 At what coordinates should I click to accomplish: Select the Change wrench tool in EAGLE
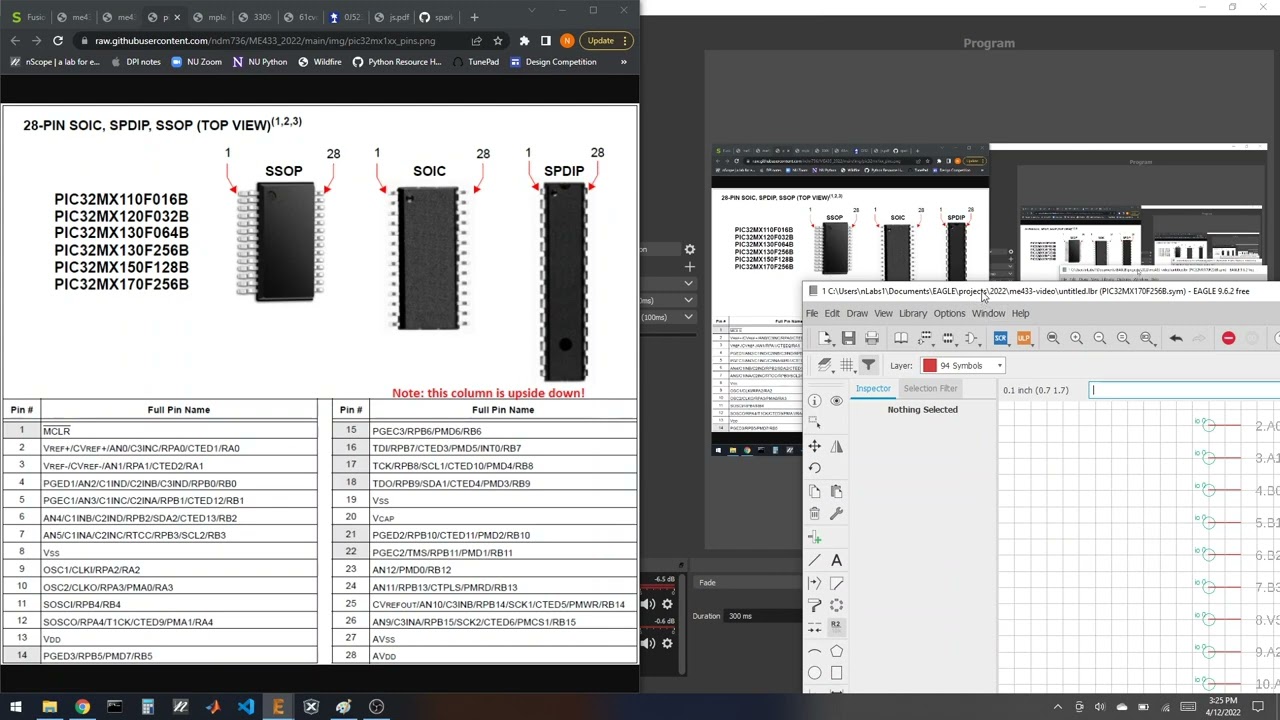pos(837,513)
